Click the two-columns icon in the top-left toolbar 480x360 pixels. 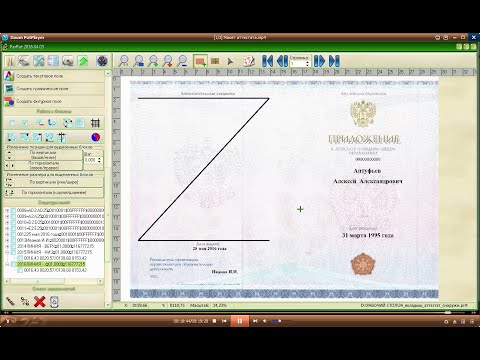point(10,61)
